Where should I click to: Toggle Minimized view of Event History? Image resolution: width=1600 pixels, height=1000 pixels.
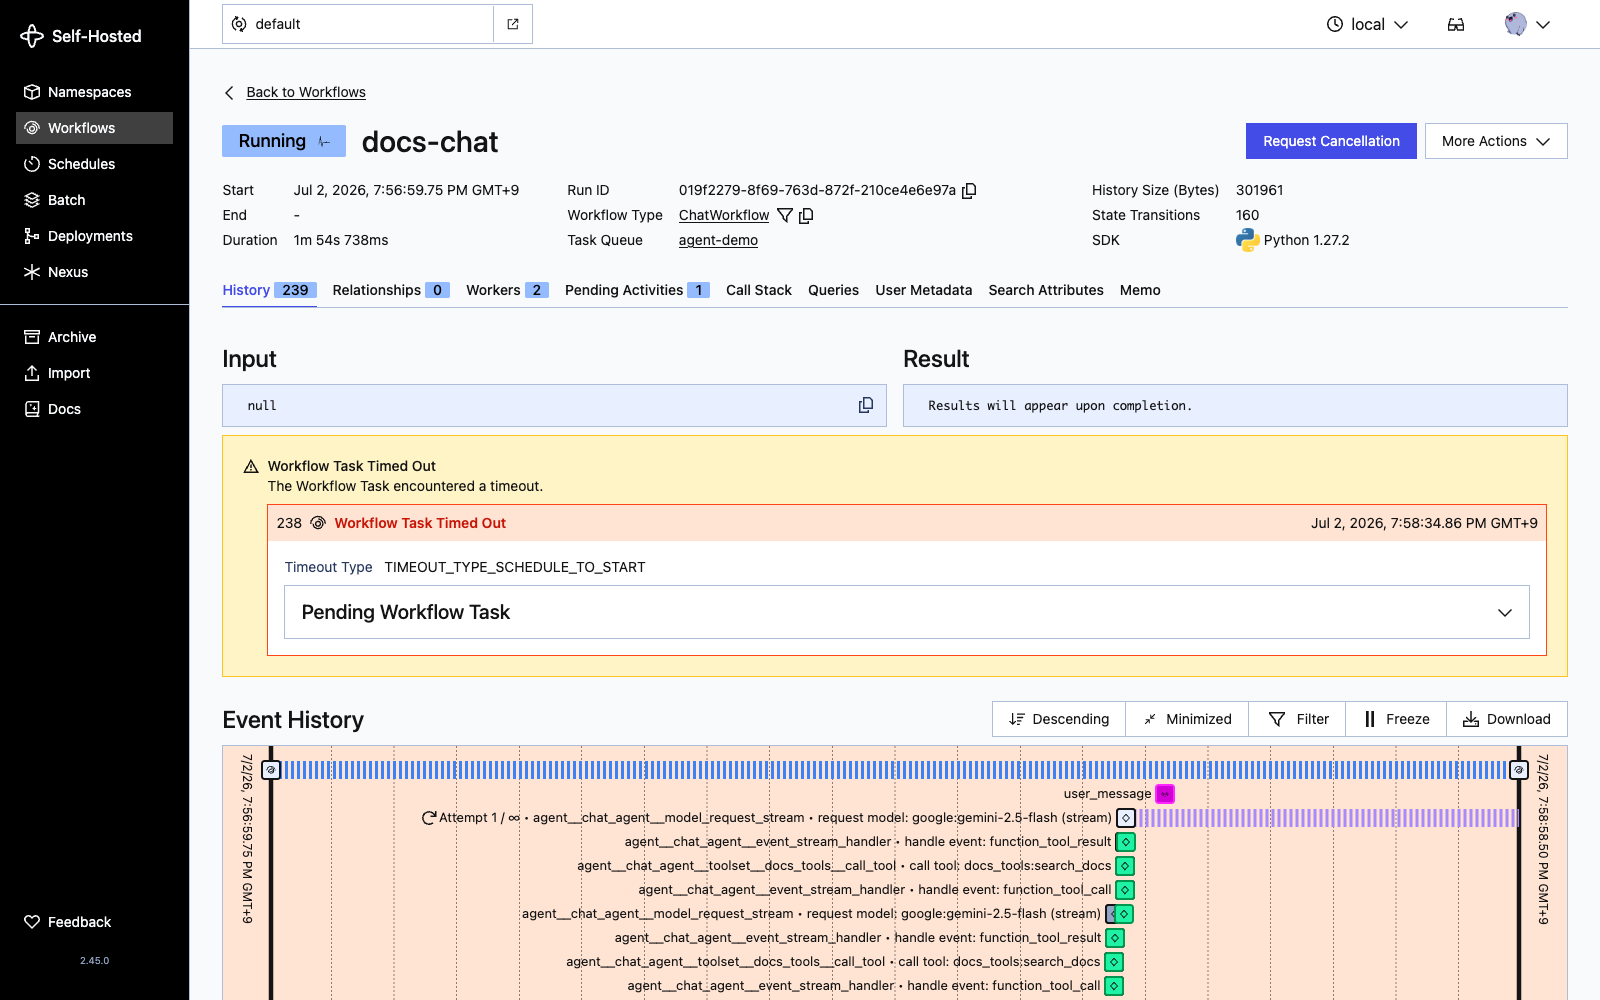[x=1187, y=719]
